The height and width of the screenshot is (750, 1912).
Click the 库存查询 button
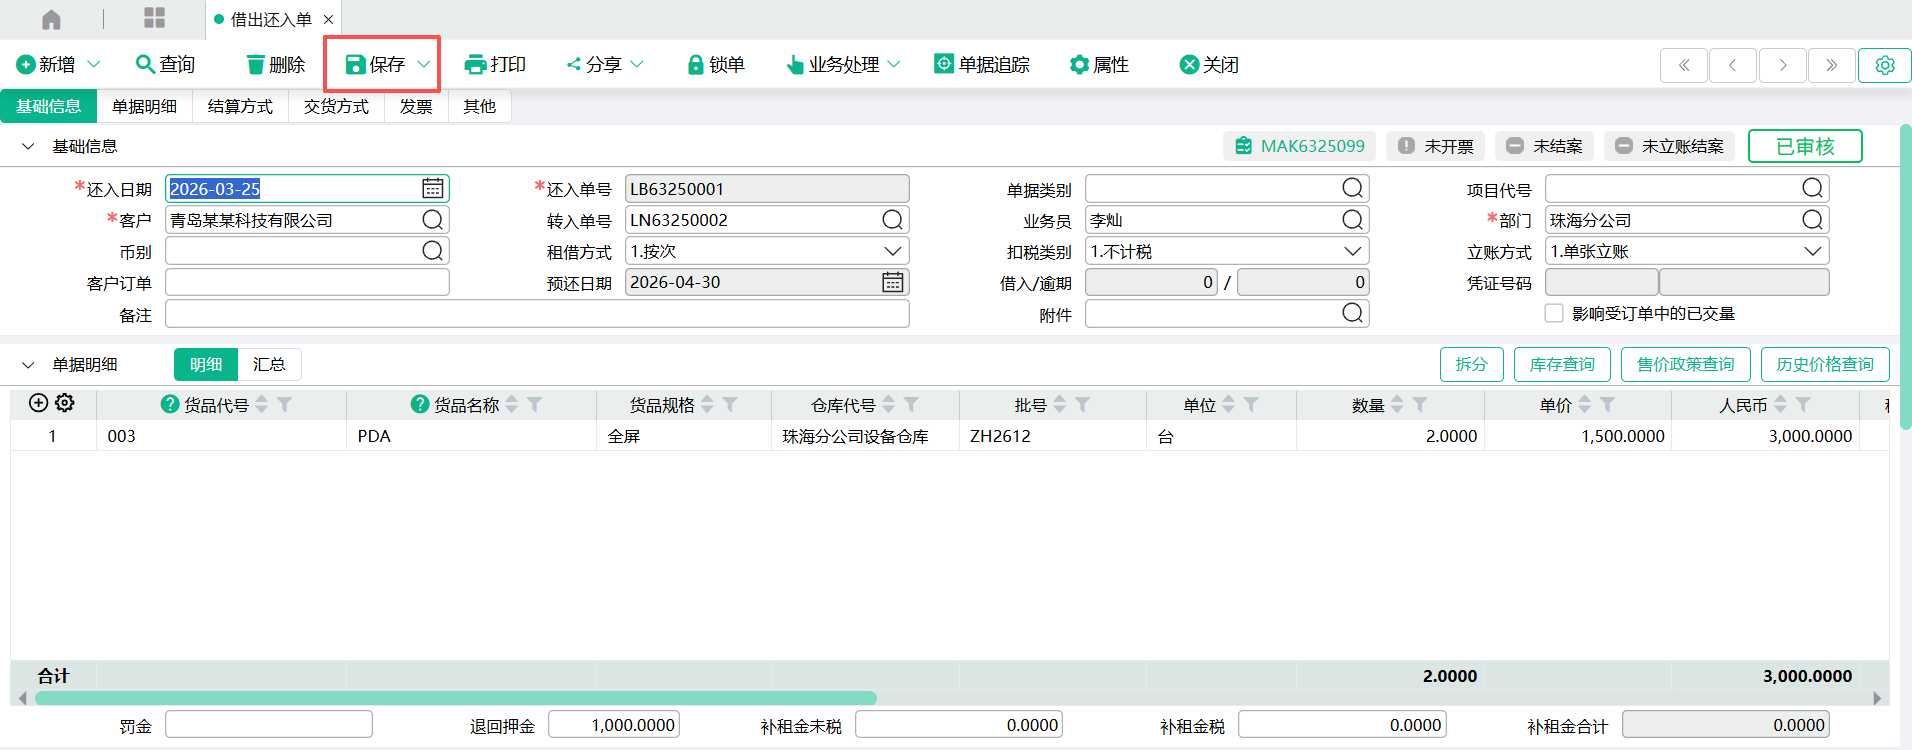[x=1561, y=365]
